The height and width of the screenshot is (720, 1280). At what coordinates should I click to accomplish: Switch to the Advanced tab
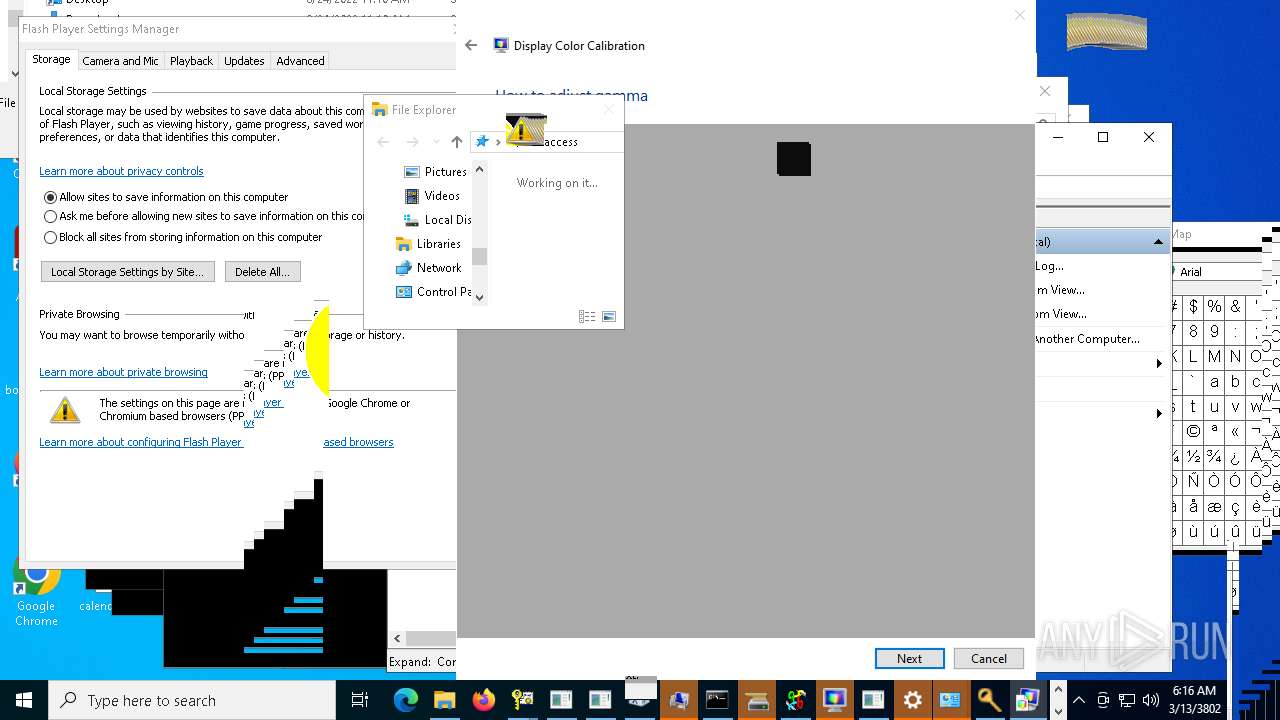[x=300, y=61]
